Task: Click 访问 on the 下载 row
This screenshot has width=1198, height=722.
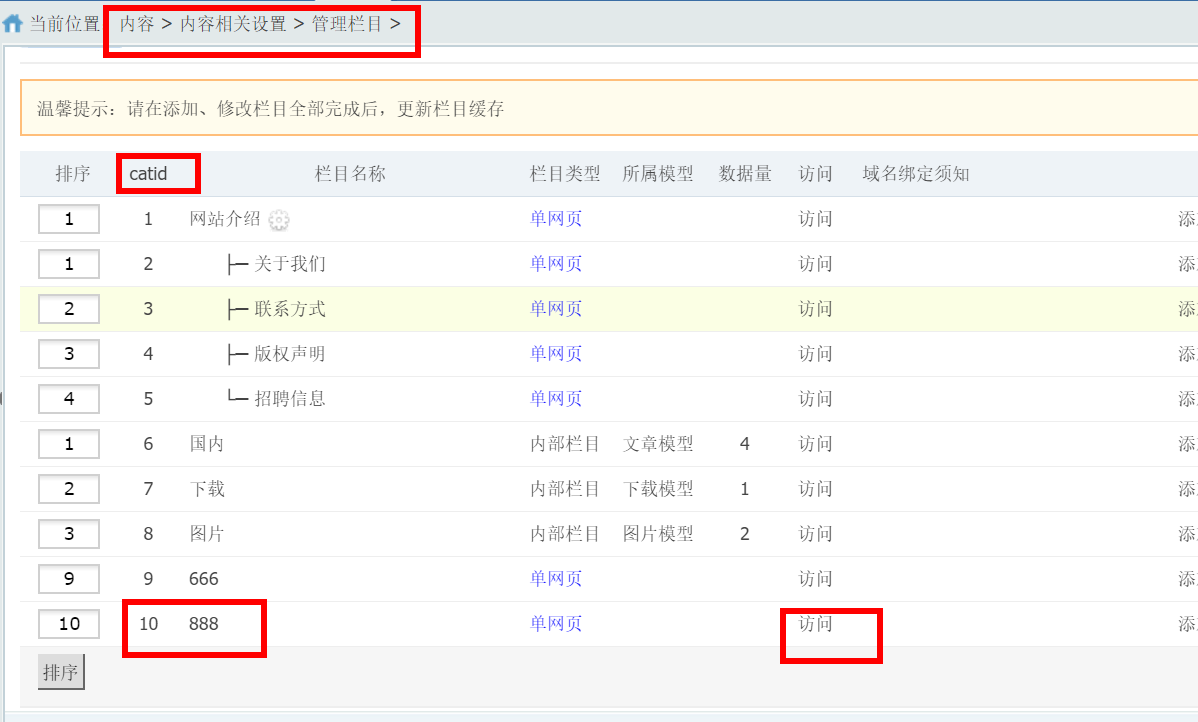Action: pos(814,488)
